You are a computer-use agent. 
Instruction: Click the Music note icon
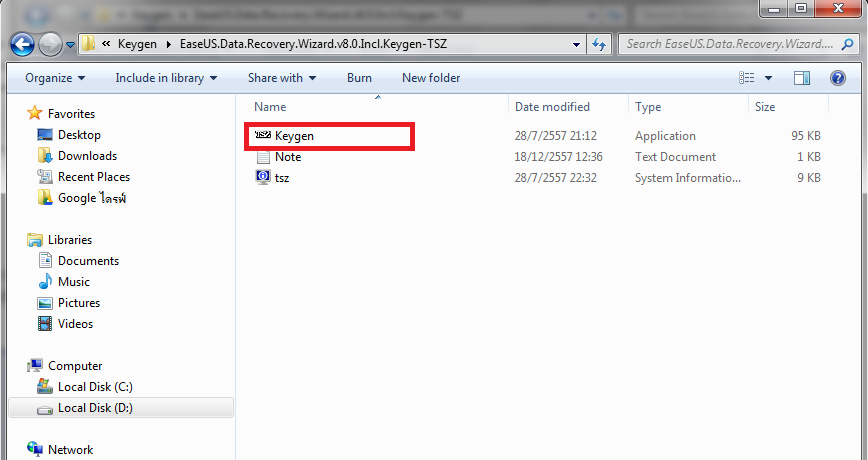point(45,281)
